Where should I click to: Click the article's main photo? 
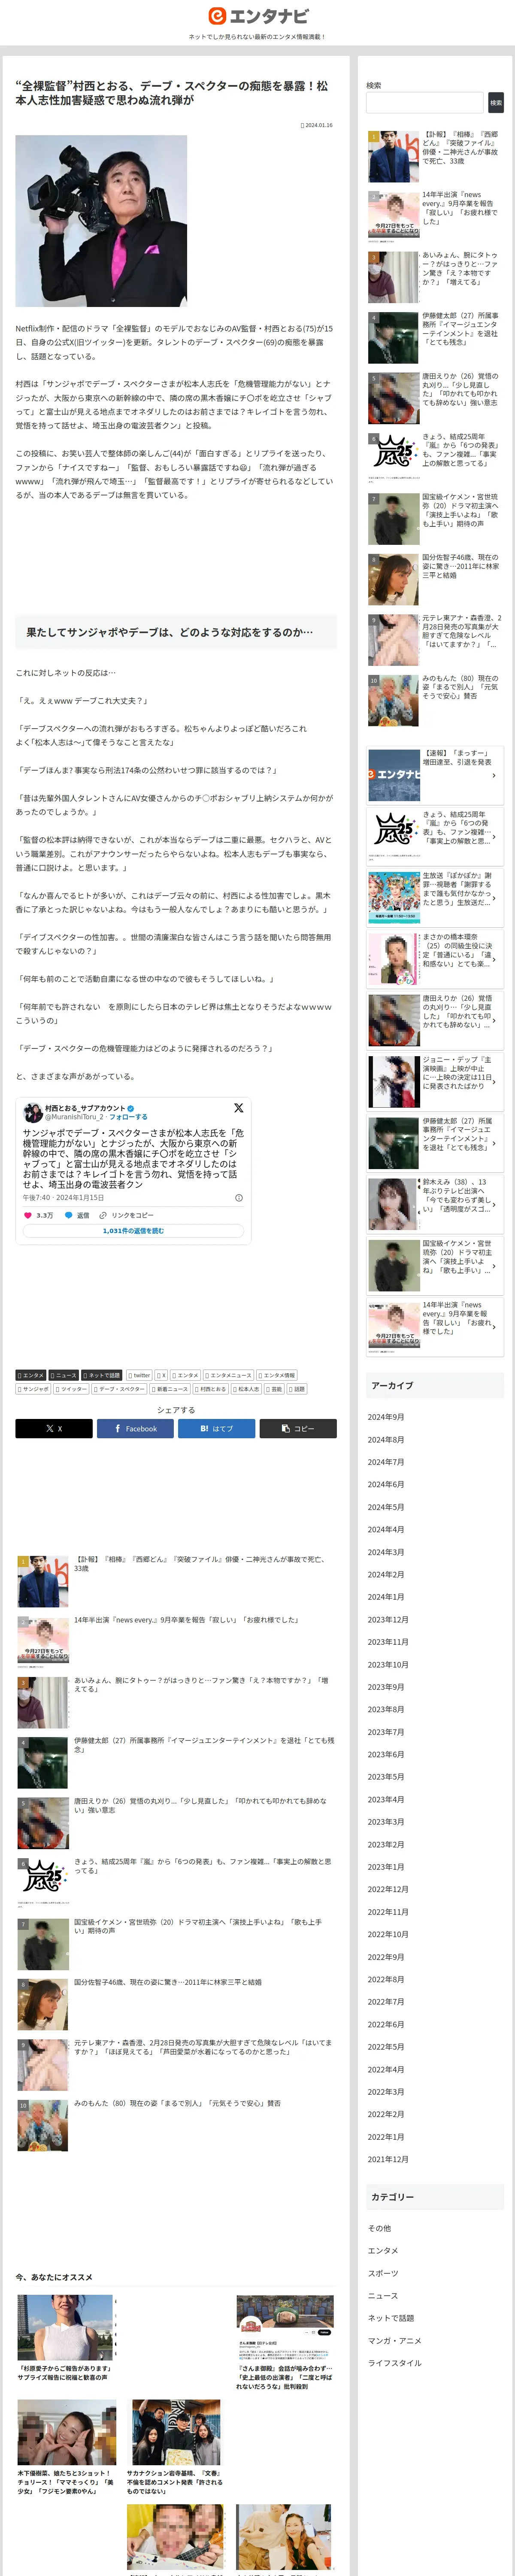[101, 221]
